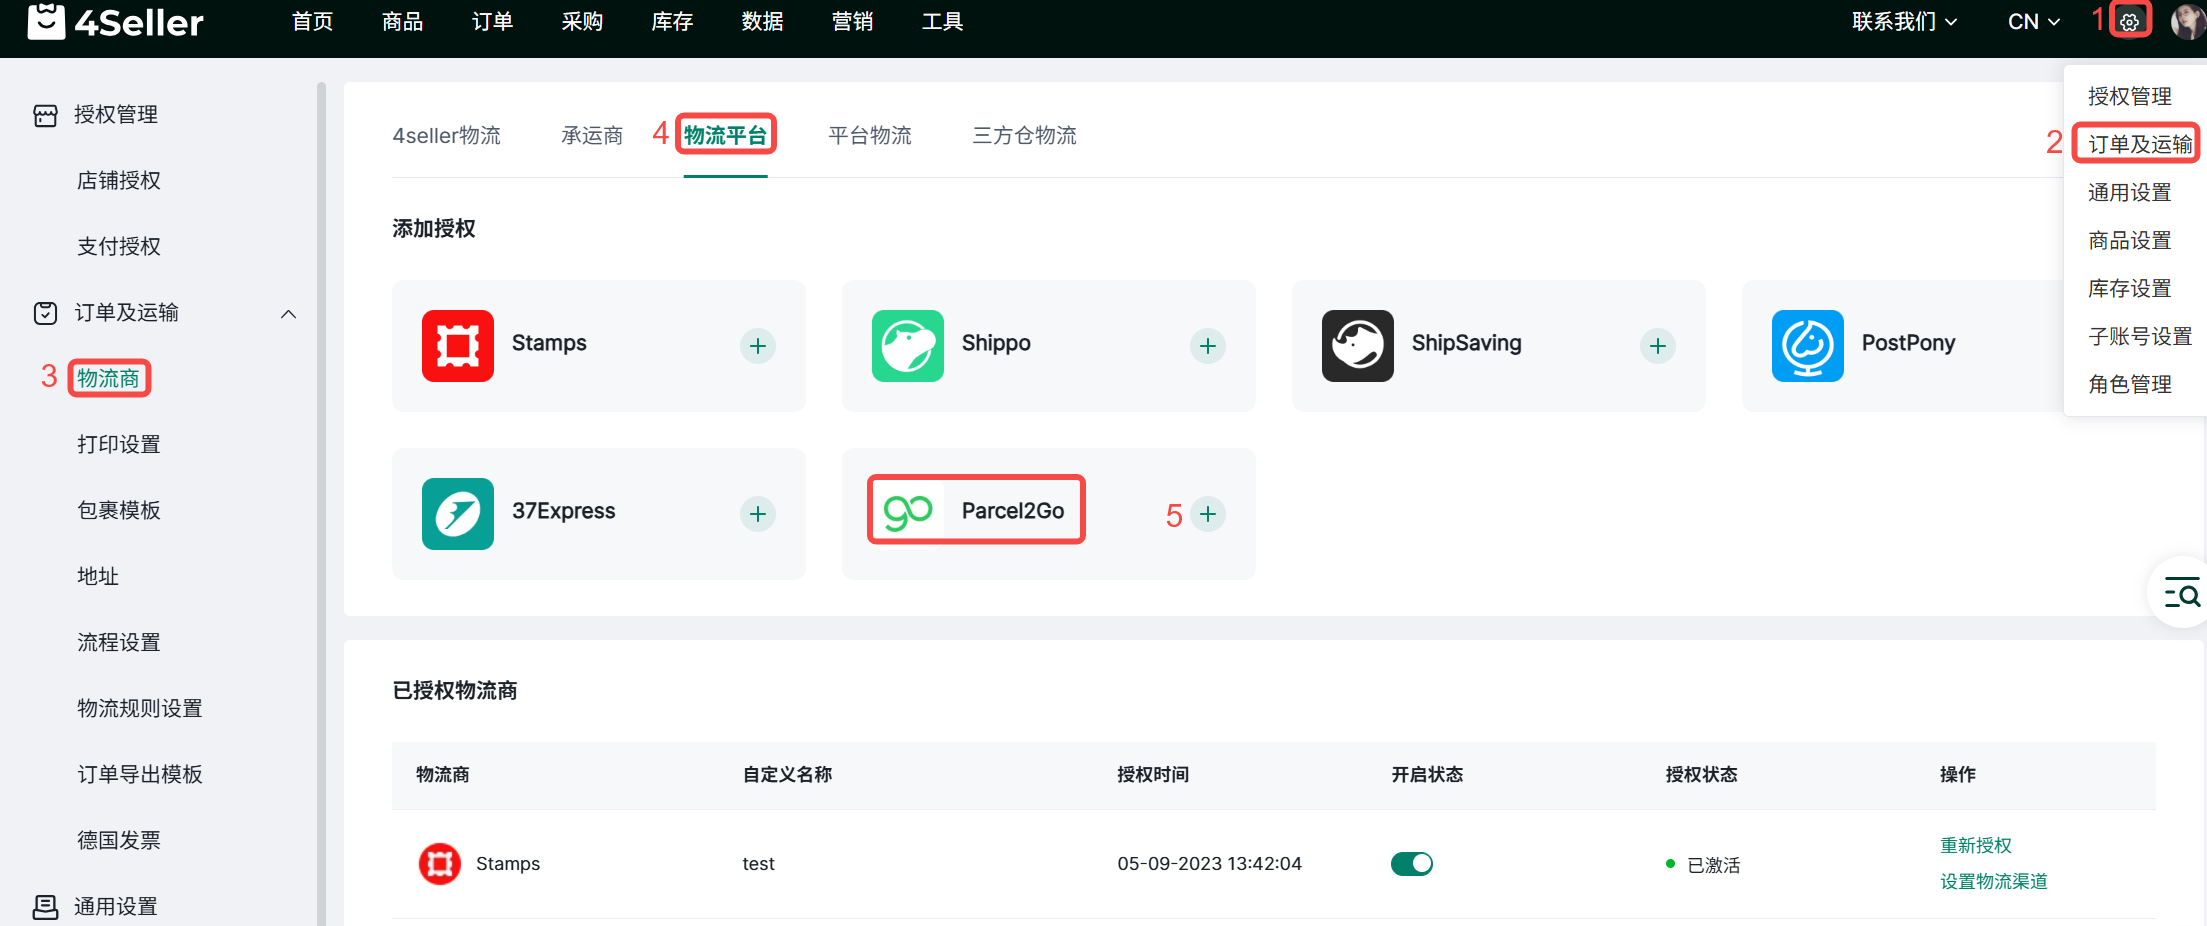Image resolution: width=2207 pixels, height=926 pixels.
Task: Open the floating search list icon
Action: [2181, 593]
